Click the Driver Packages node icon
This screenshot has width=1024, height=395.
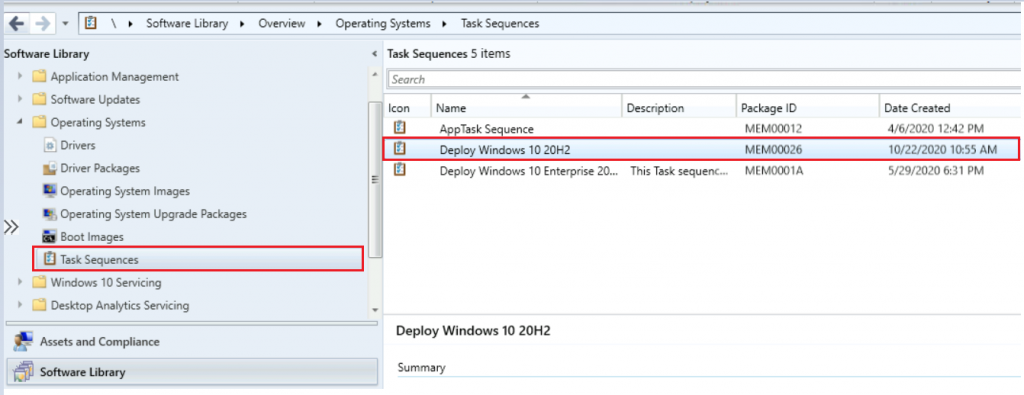coord(49,168)
